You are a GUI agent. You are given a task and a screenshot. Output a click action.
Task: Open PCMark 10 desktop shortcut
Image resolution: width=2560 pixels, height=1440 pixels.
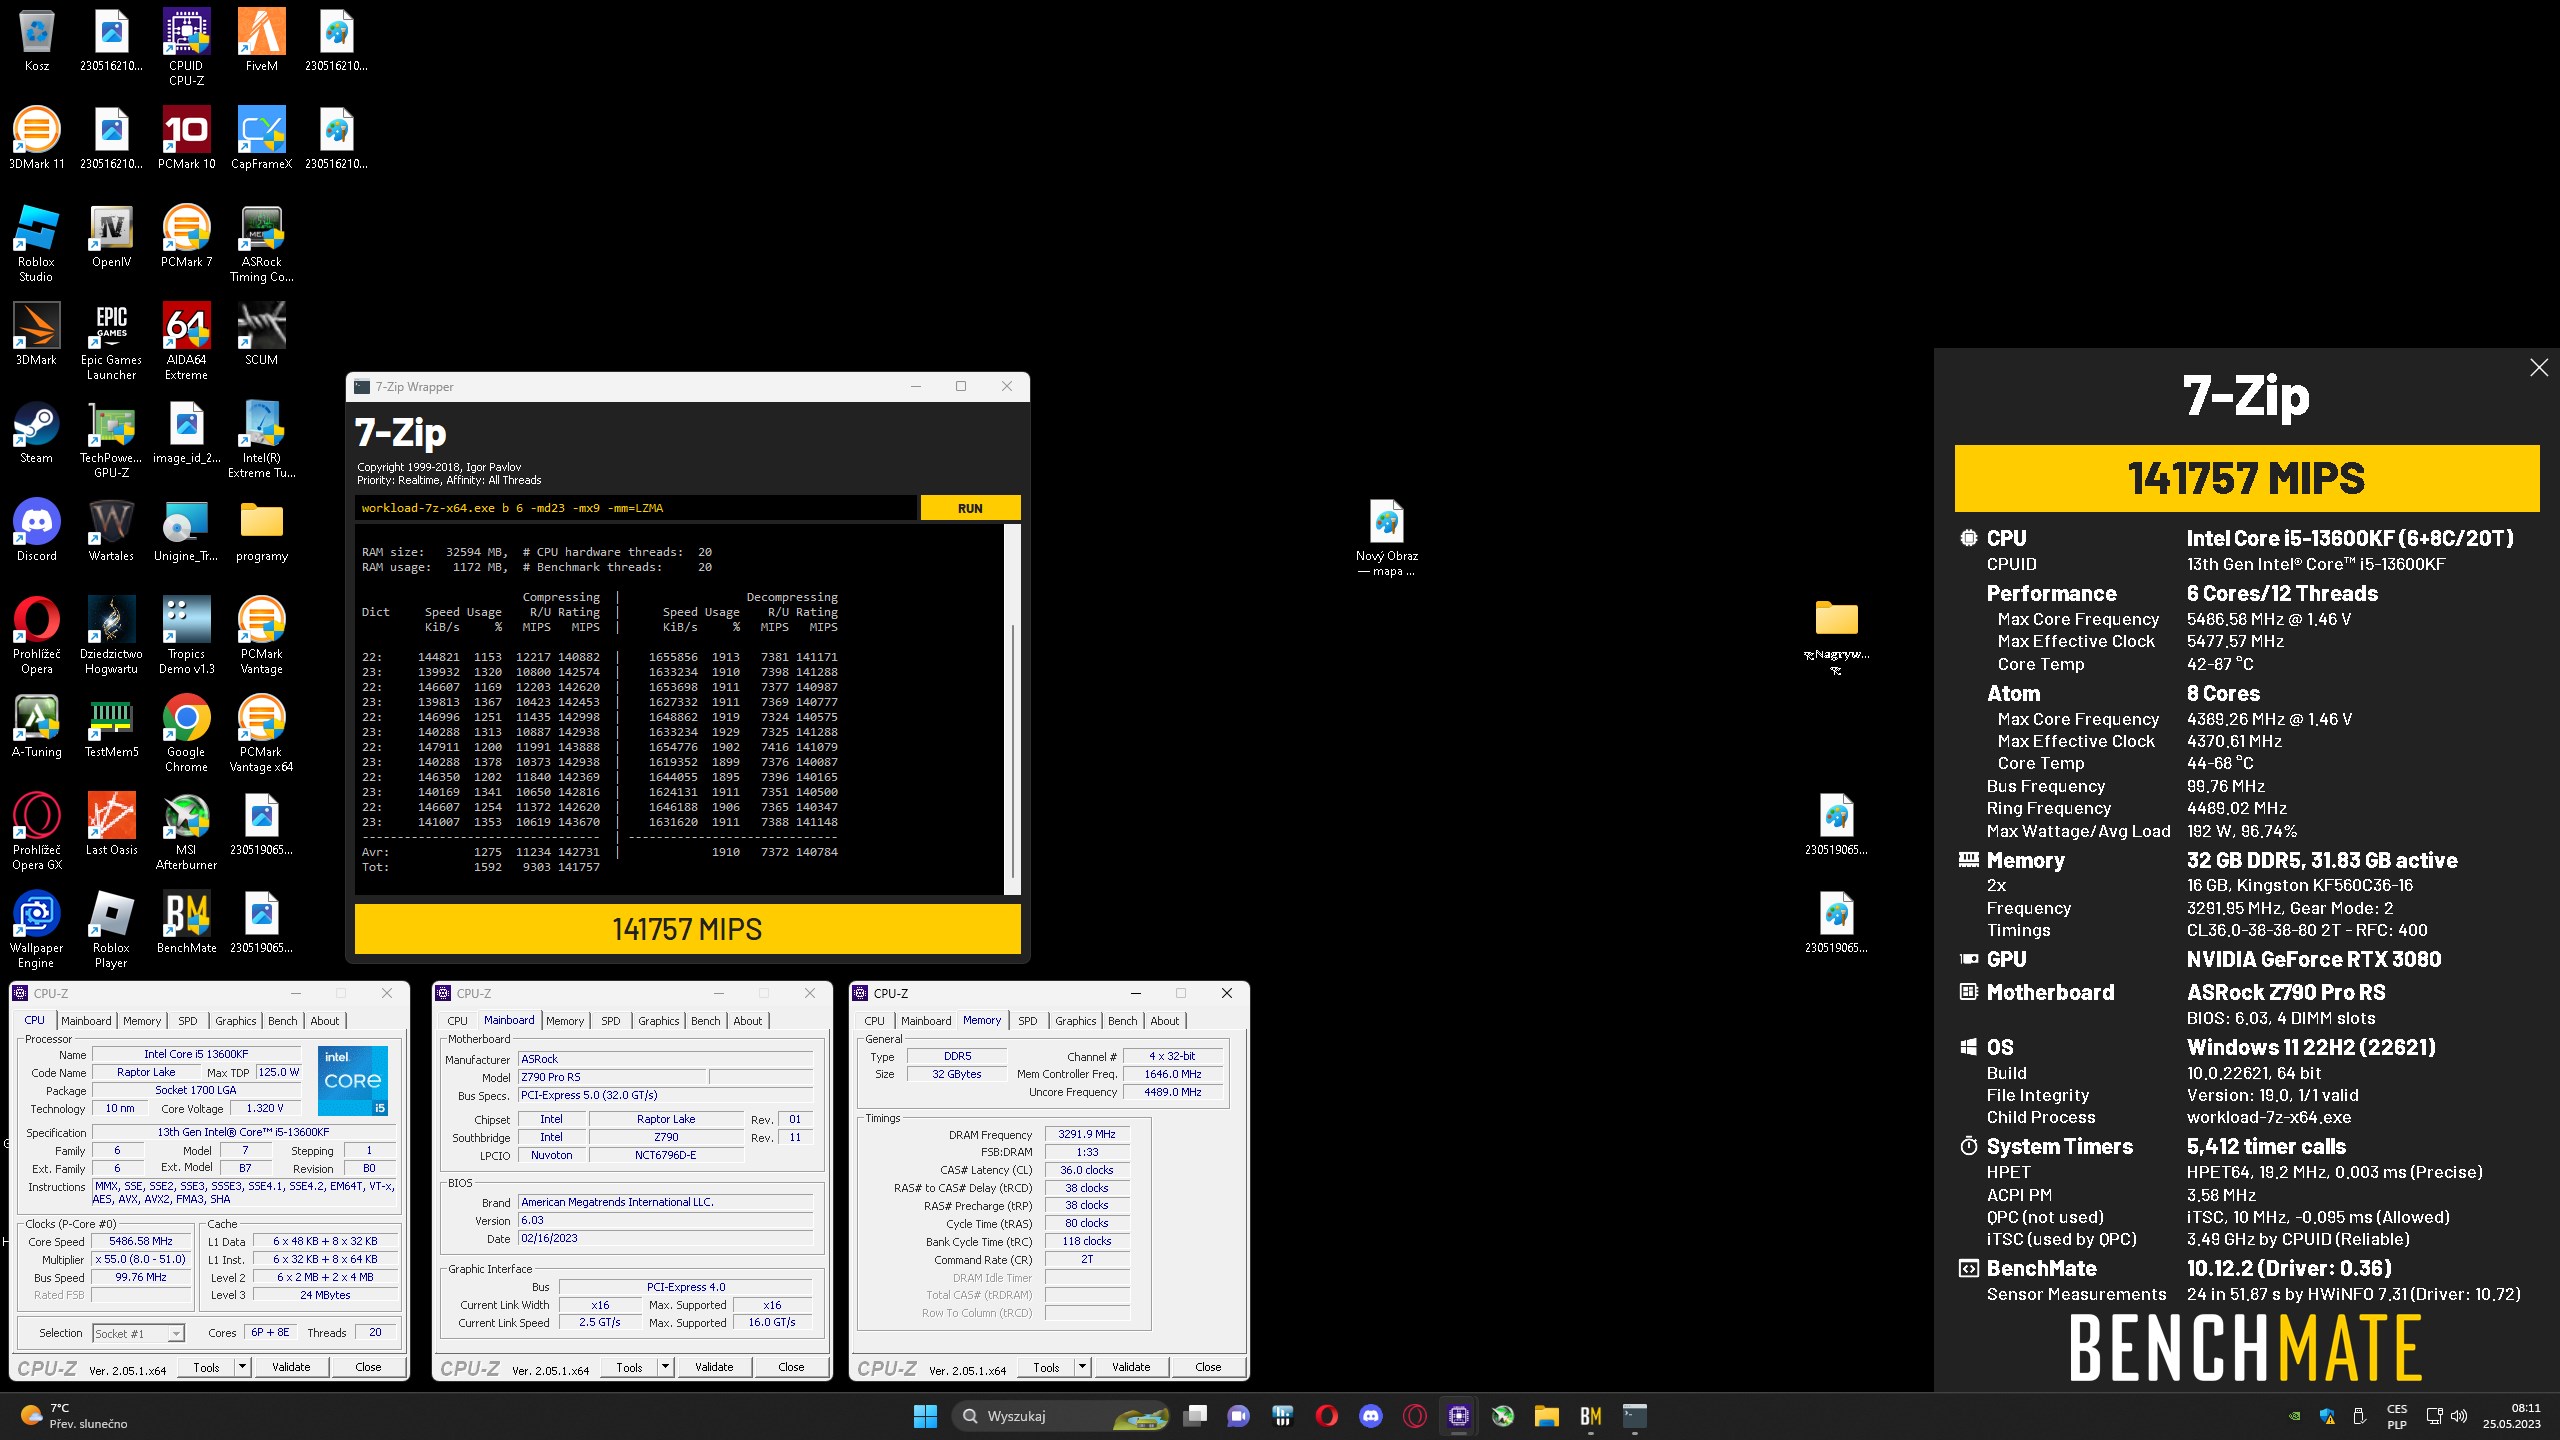pyautogui.click(x=186, y=138)
